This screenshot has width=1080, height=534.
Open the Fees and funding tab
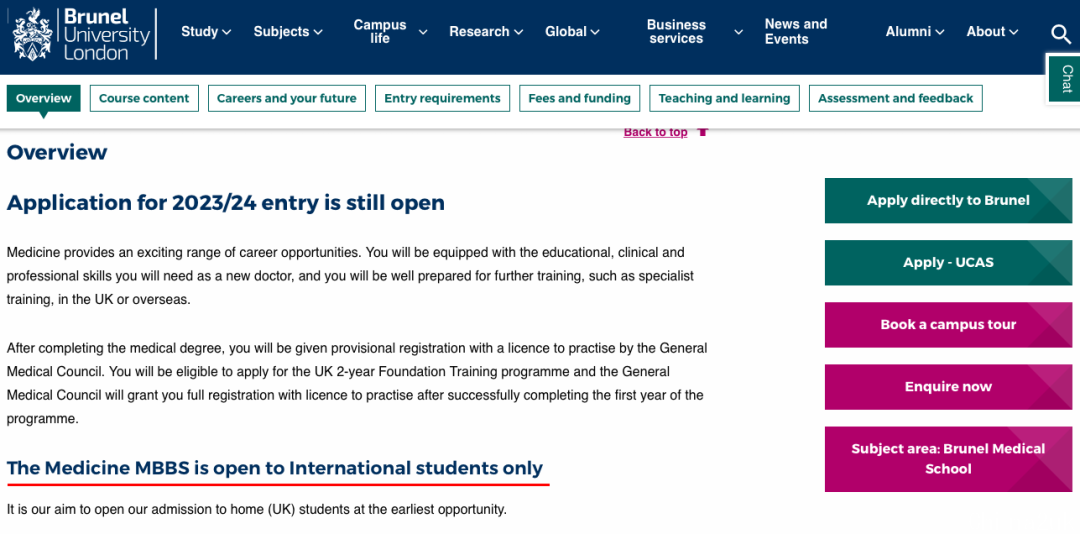click(x=579, y=99)
